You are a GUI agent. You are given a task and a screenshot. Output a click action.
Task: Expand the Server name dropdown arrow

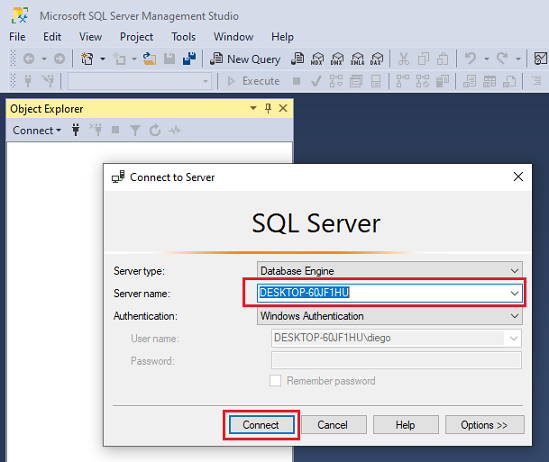point(514,293)
